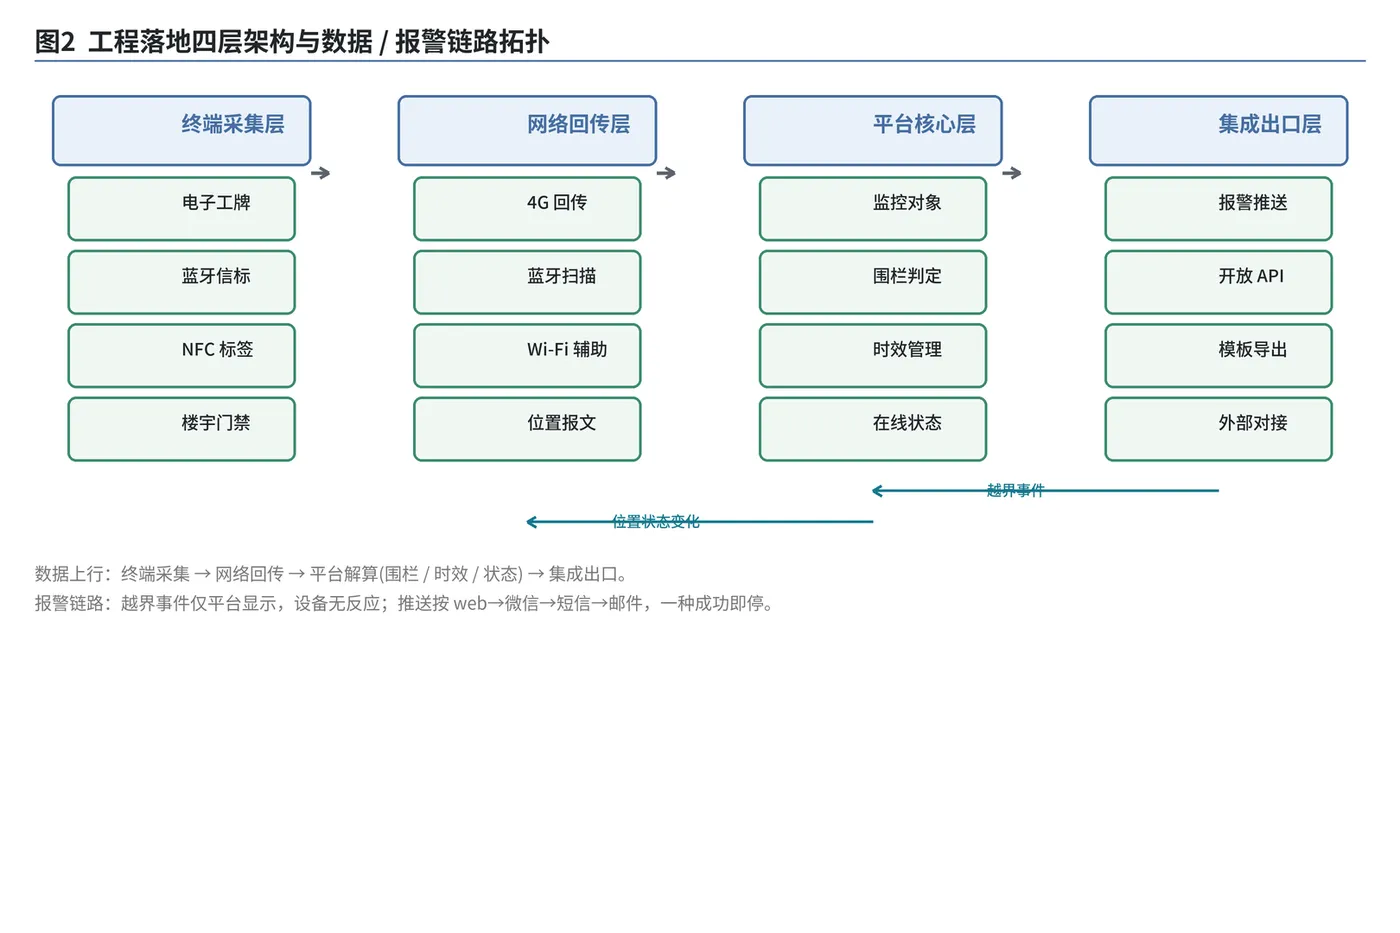Select the caption line starting "数据上行"
Screen dimensions: 1400x933
click(x=331, y=574)
